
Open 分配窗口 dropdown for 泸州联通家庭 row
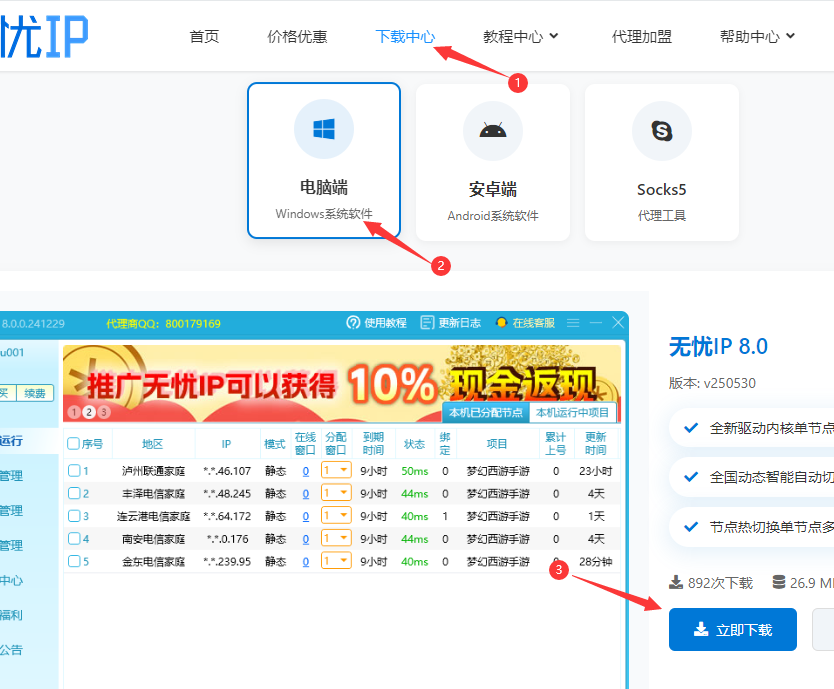(336, 470)
